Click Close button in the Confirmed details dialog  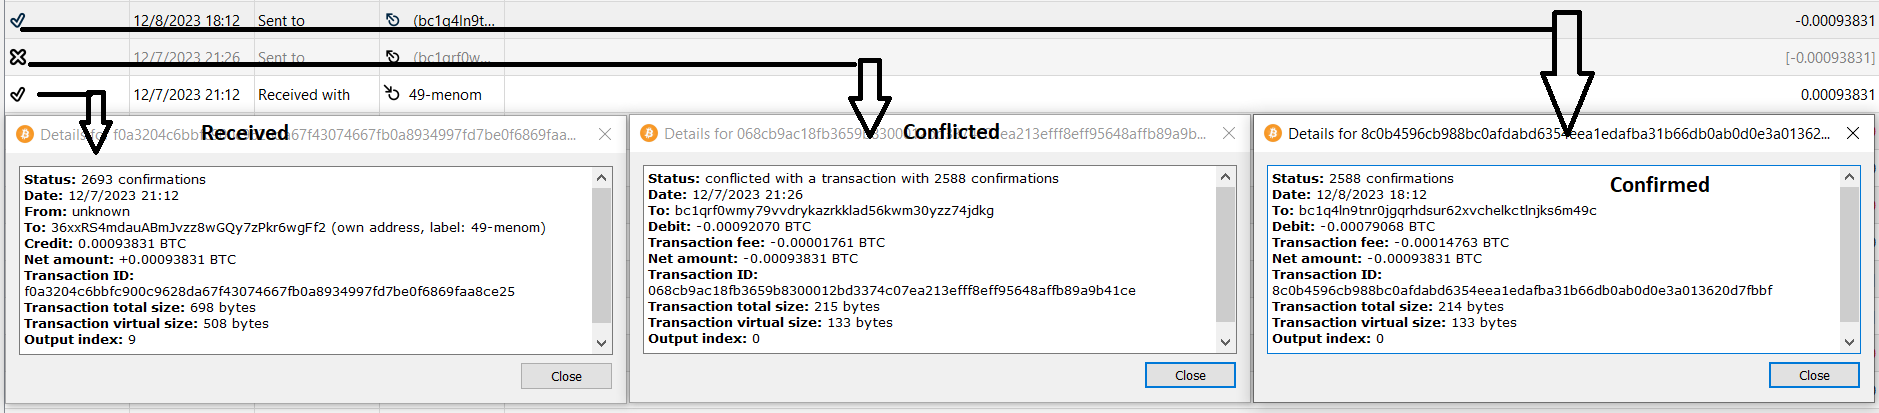pyautogui.click(x=1814, y=375)
